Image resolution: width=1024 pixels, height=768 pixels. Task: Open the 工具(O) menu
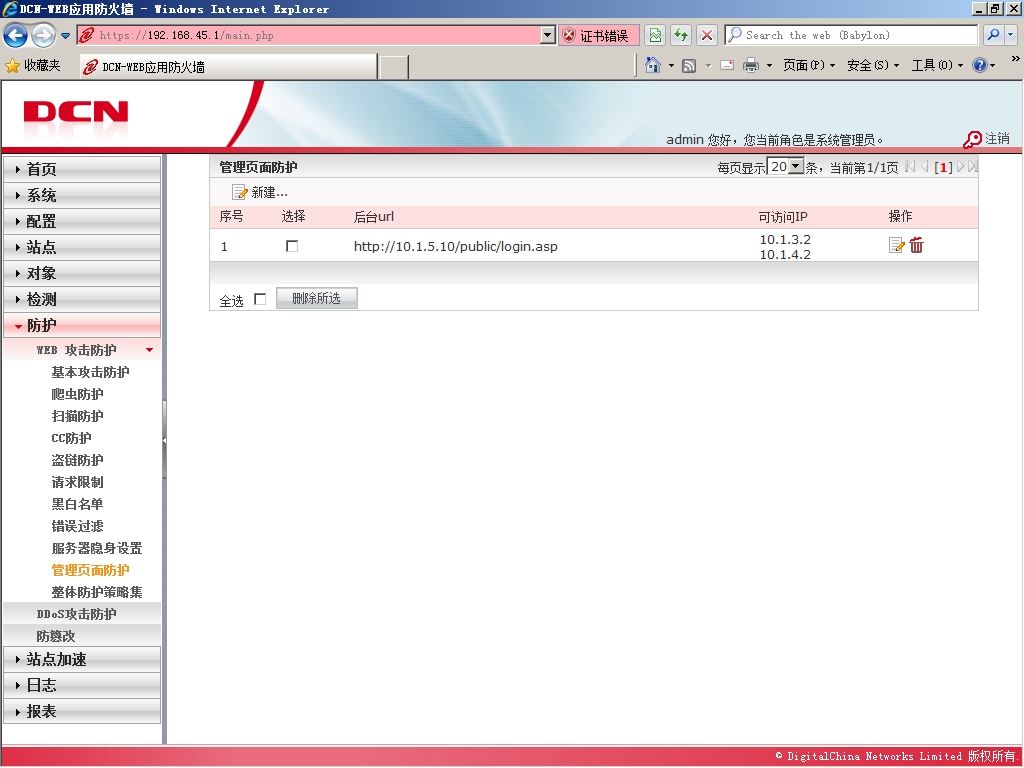point(937,65)
